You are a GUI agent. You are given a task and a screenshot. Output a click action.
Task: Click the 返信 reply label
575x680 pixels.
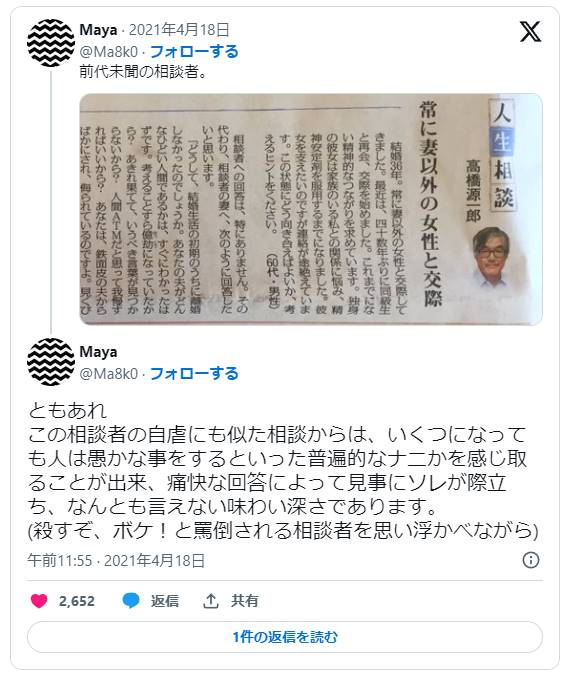[x=165, y=601]
